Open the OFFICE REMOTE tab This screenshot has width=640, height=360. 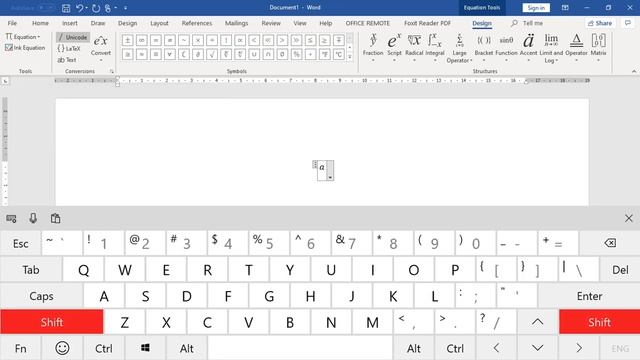[368, 23]
